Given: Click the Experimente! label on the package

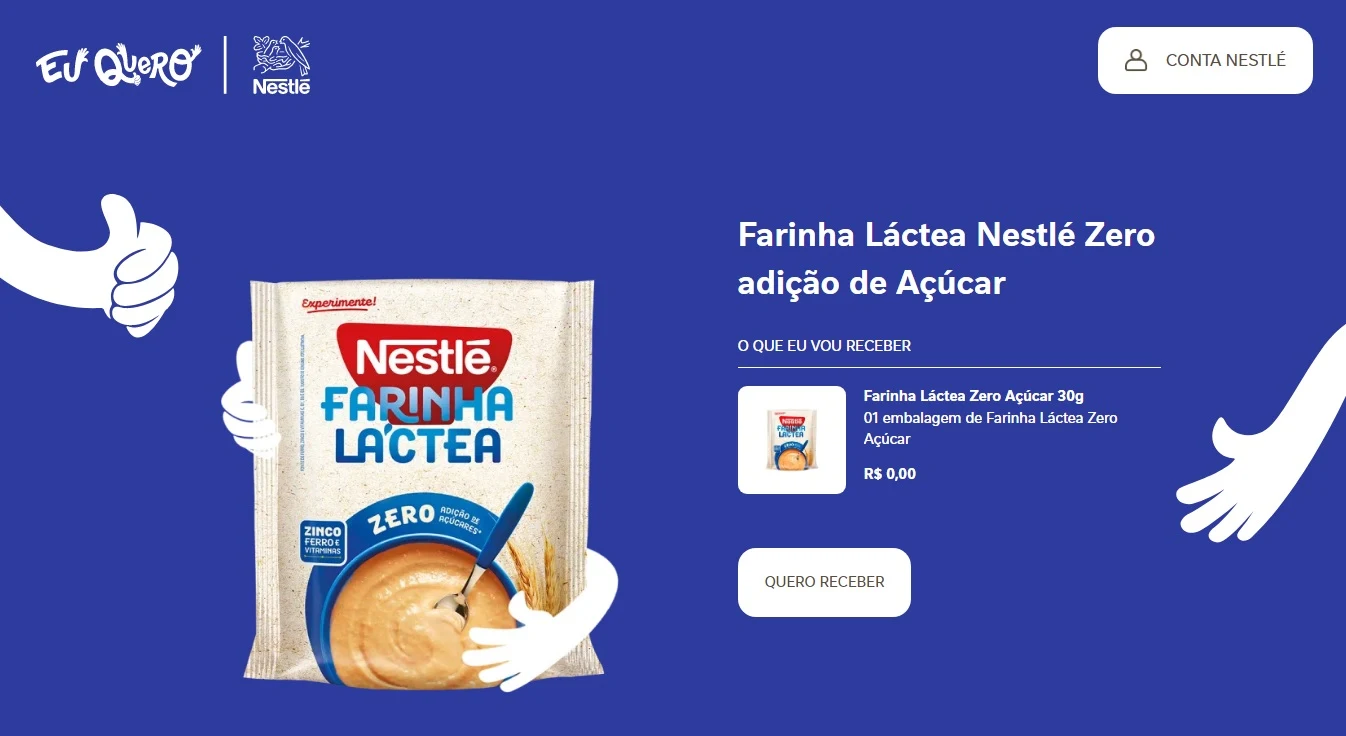Looking at the screenshot, I should [x=338, y=301].
